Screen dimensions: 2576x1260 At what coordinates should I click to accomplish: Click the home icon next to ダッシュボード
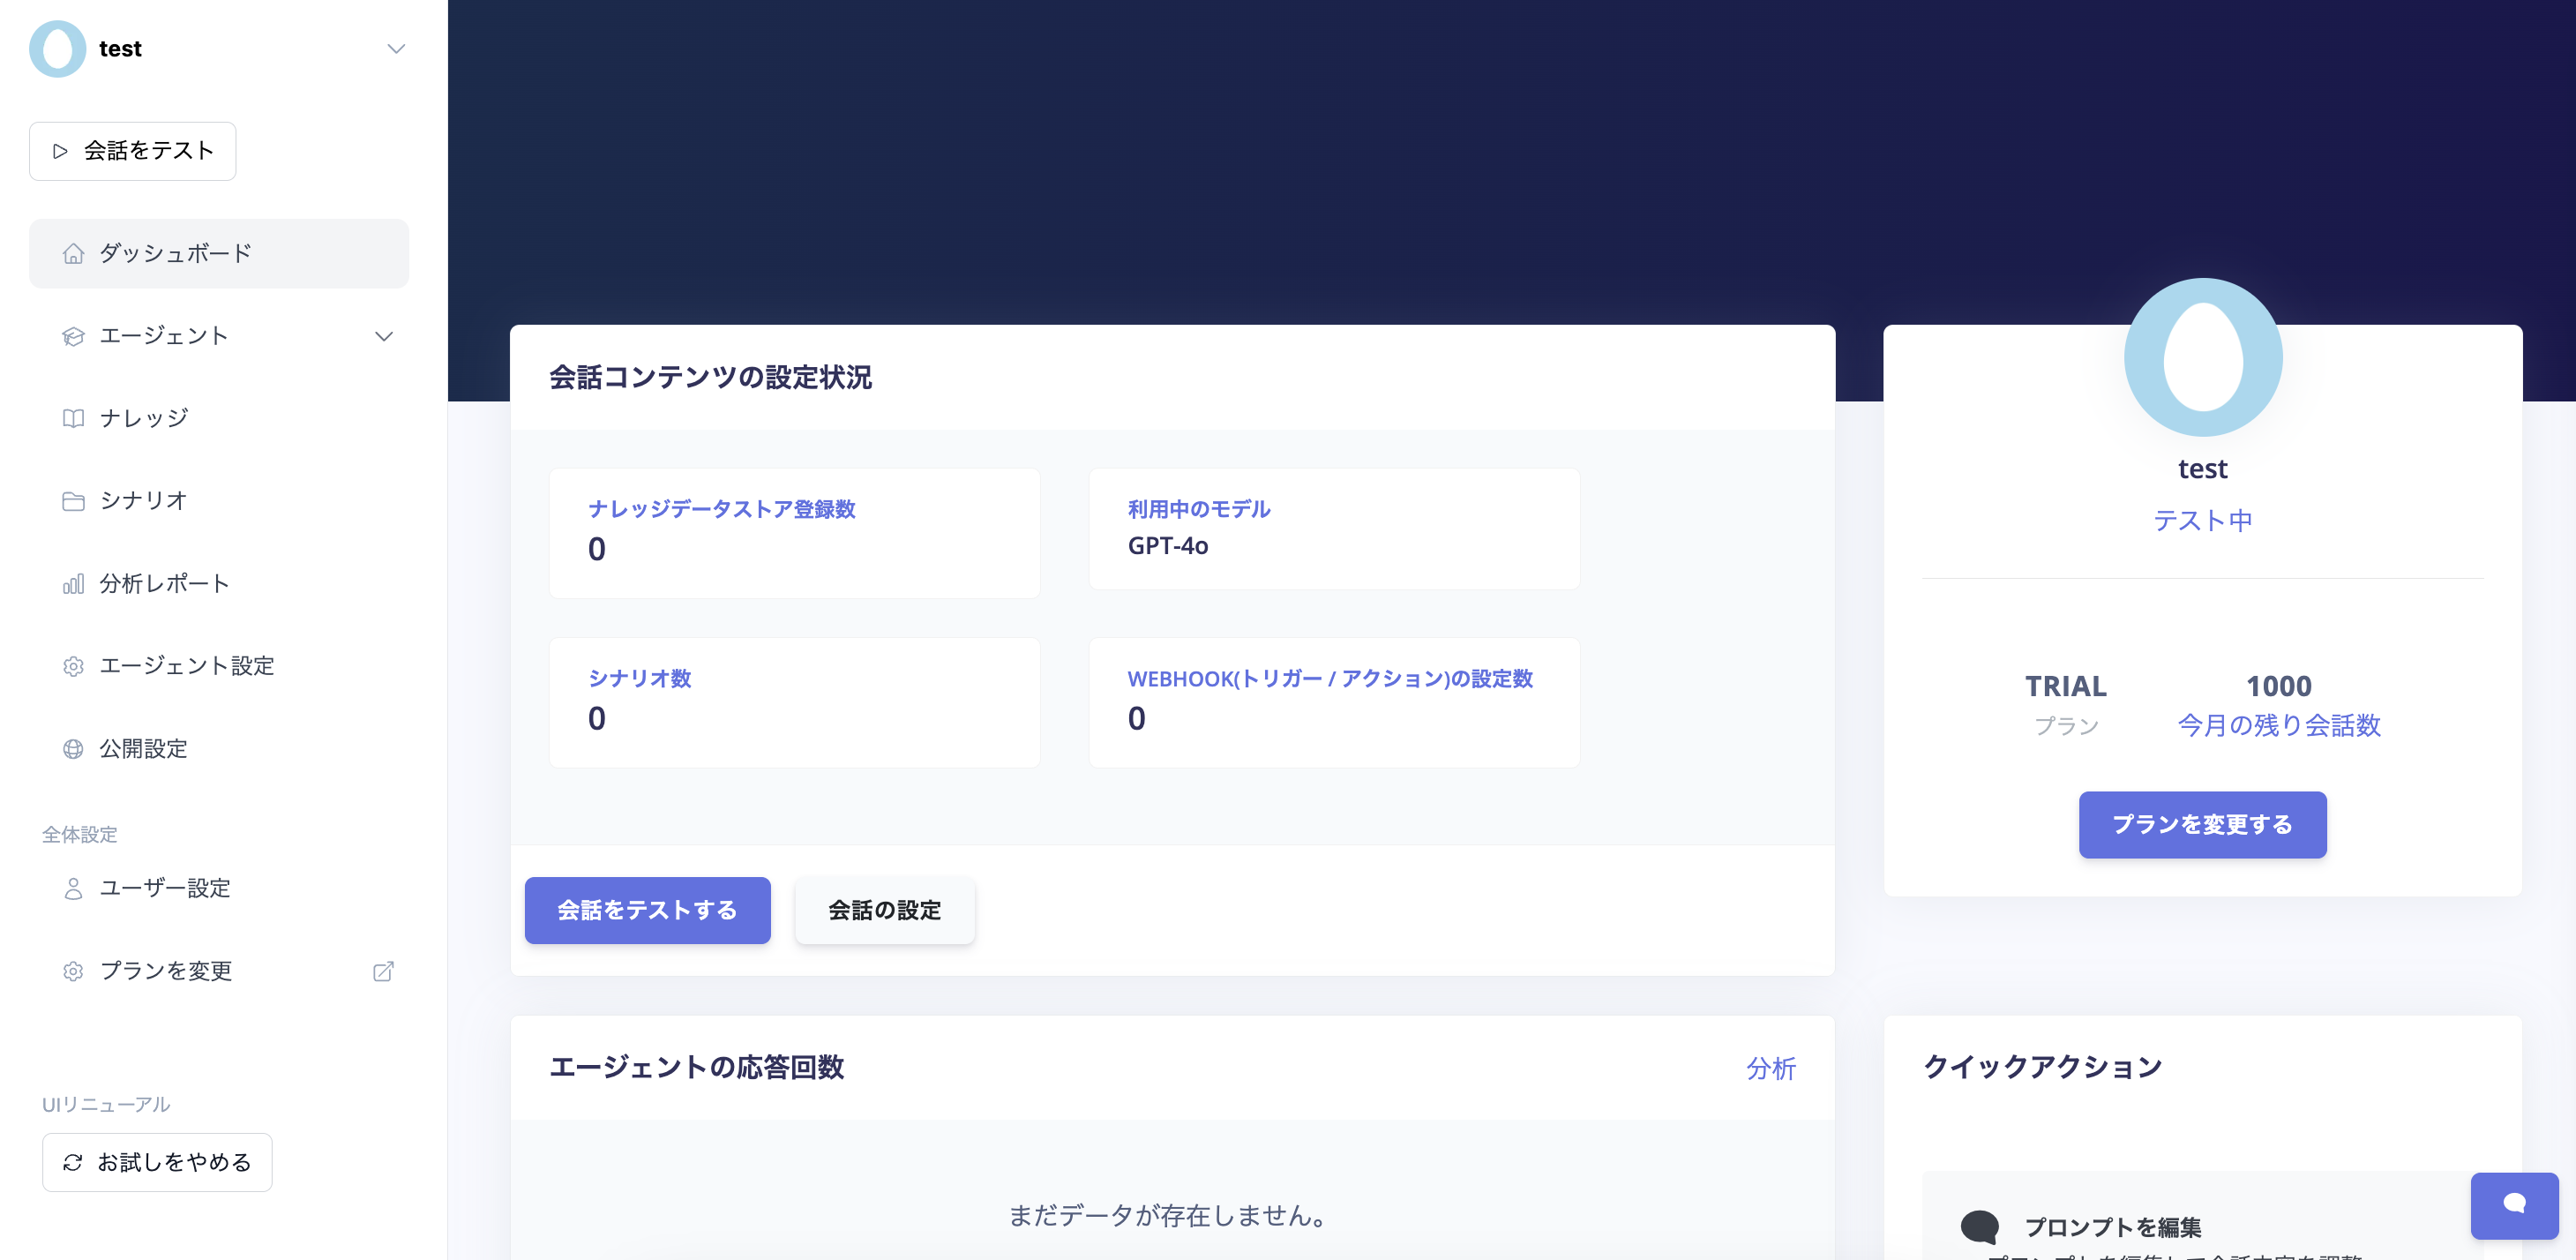point(73,254)
